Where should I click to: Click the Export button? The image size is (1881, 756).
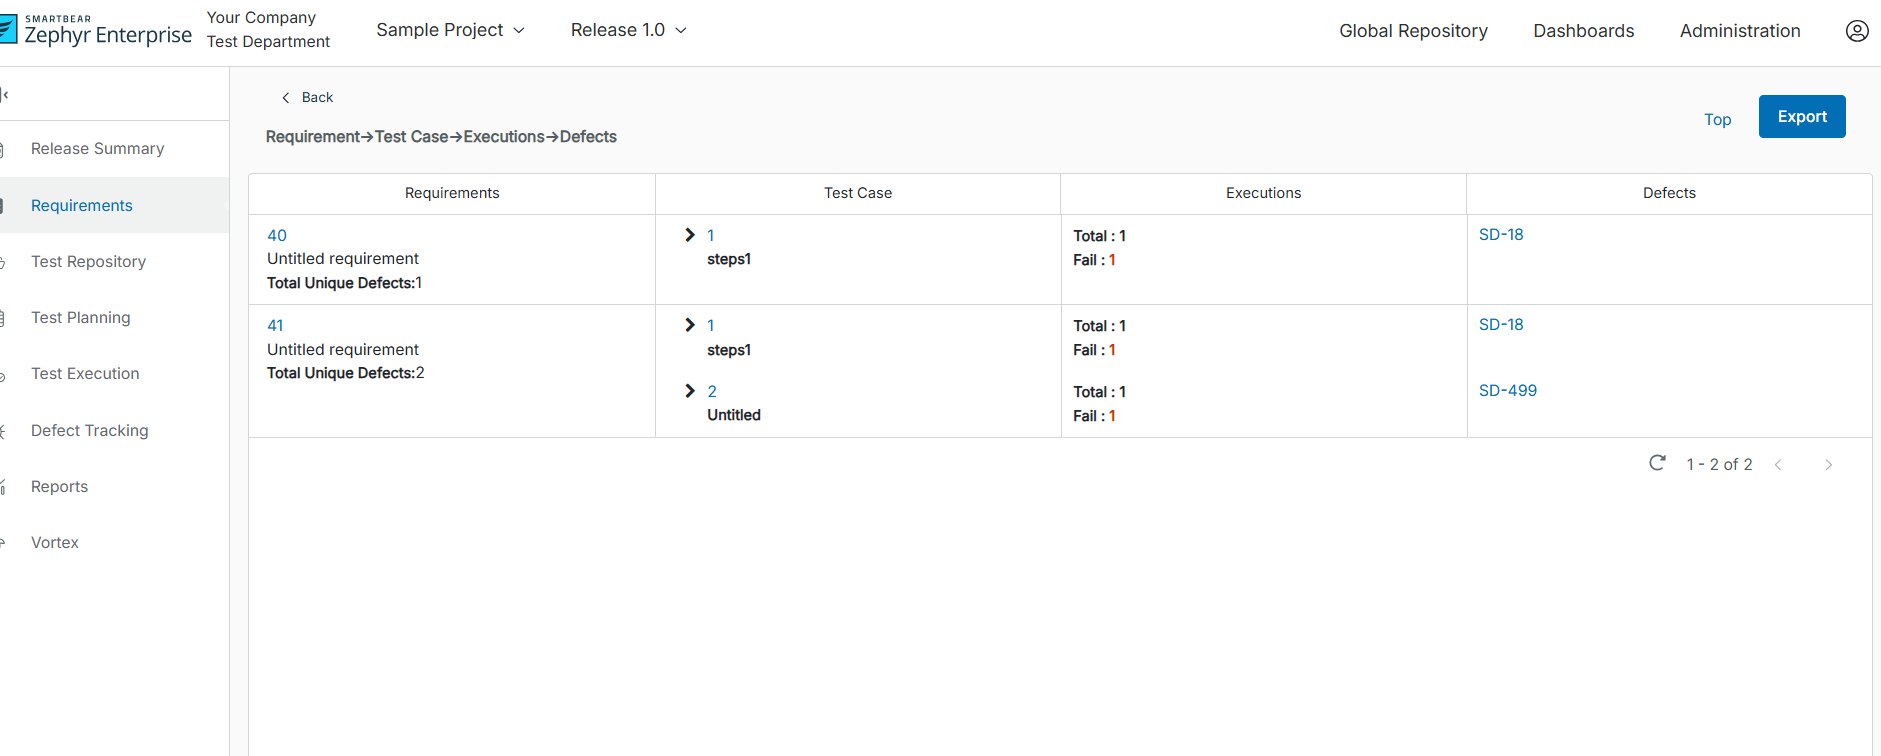coord(1801,117)
